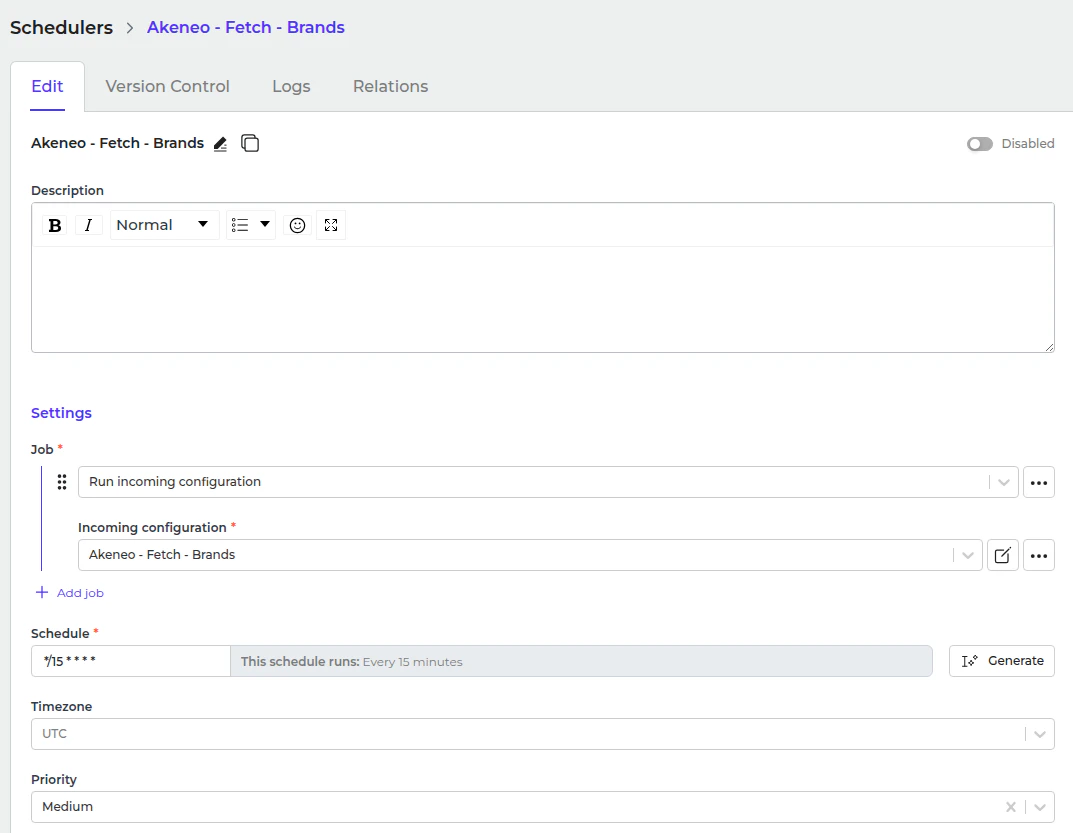Click inside the Description text area

pos(543,299)
